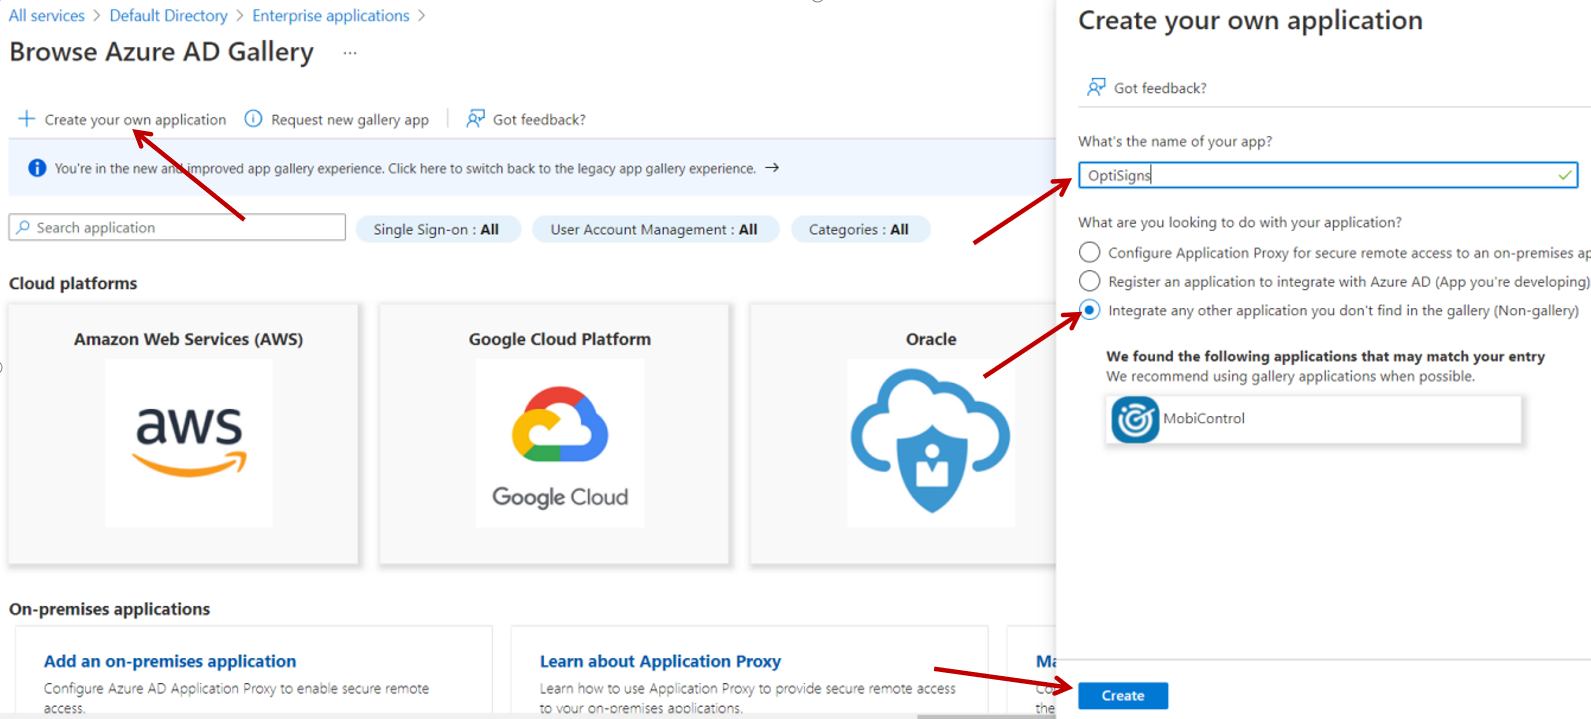The height and width of the screenshot is (719, 1591).
Task: Click Create your own application
Action: [135, 120]
